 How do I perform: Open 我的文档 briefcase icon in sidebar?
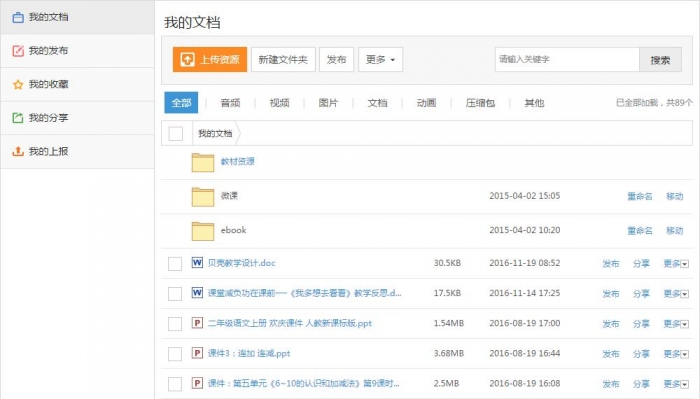[18, 17]
